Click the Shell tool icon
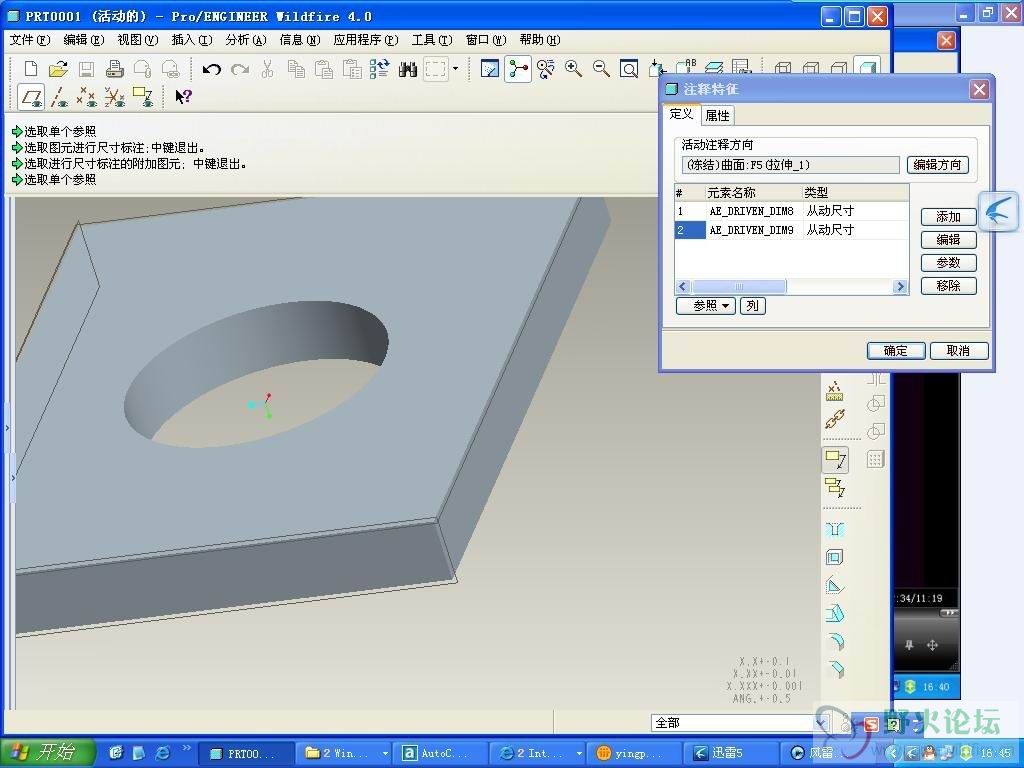The width and height of the screenshot is (1024, 768). 835,557
